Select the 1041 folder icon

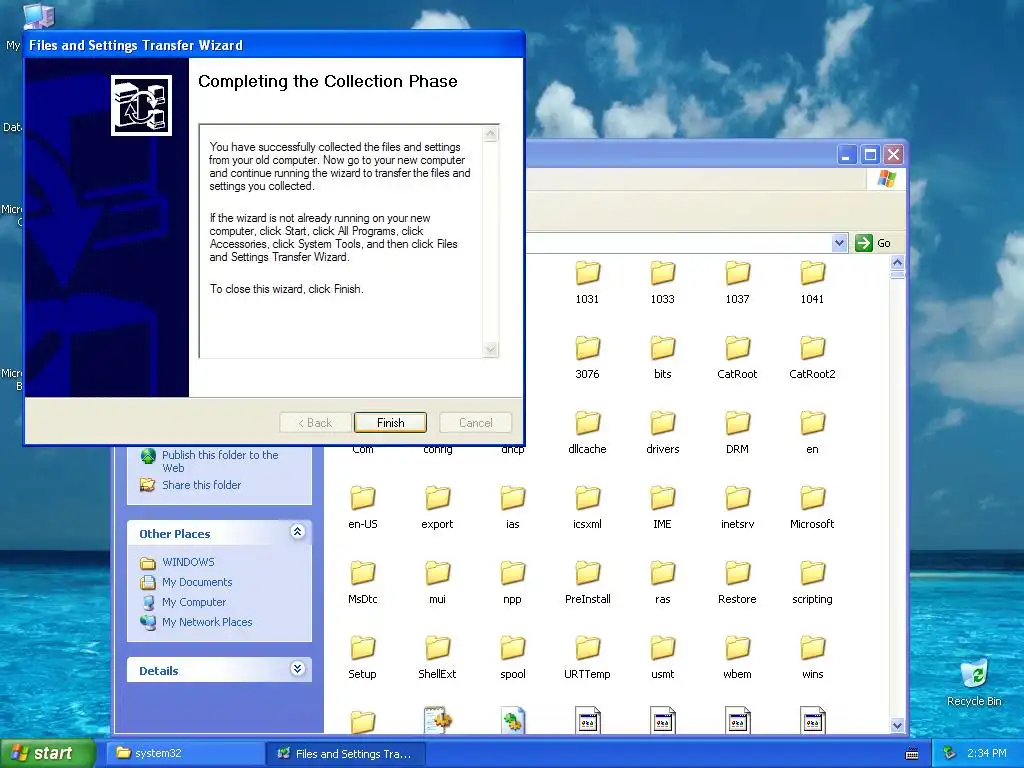click(812, 273)
